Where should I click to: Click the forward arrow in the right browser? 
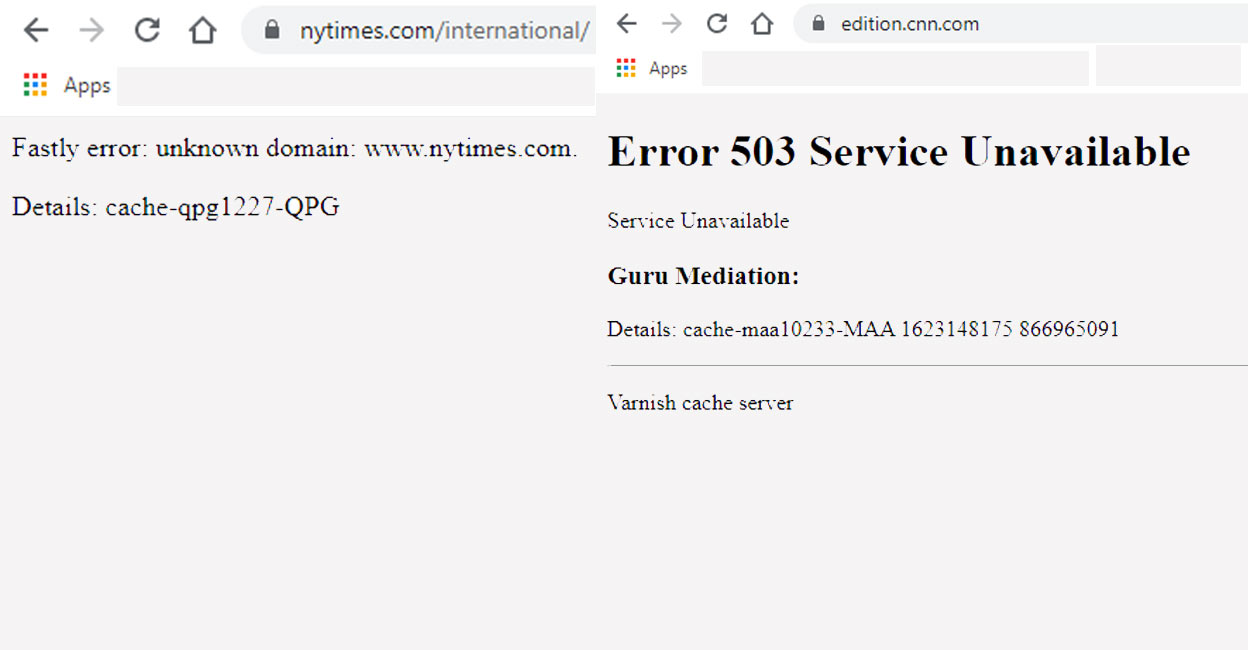pyautogui.click(x=671, y=23)
